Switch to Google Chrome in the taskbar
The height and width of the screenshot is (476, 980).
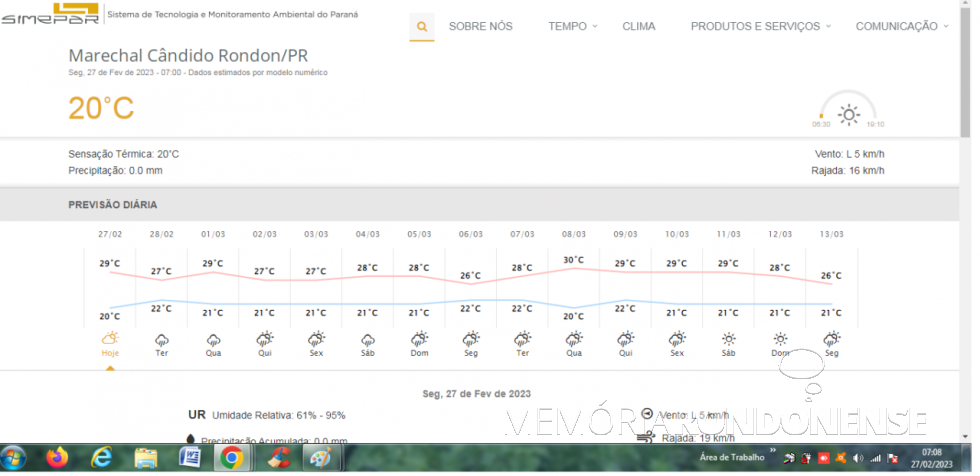pos(232,458)
